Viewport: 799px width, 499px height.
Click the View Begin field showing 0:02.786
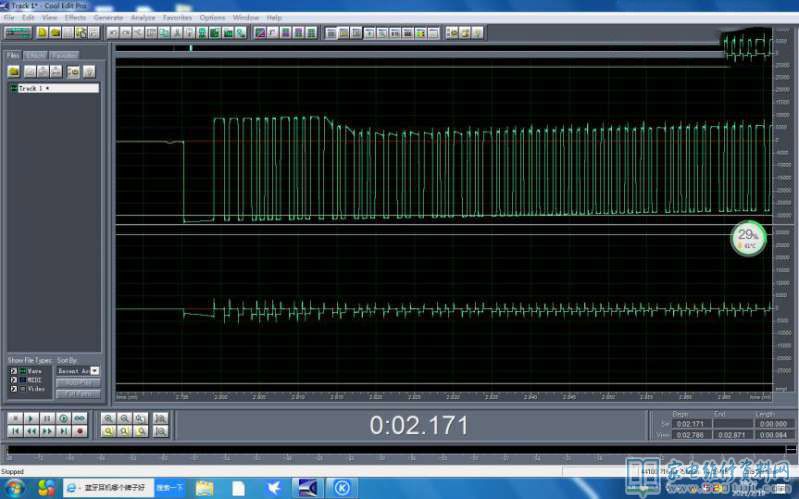coord(690,435)
